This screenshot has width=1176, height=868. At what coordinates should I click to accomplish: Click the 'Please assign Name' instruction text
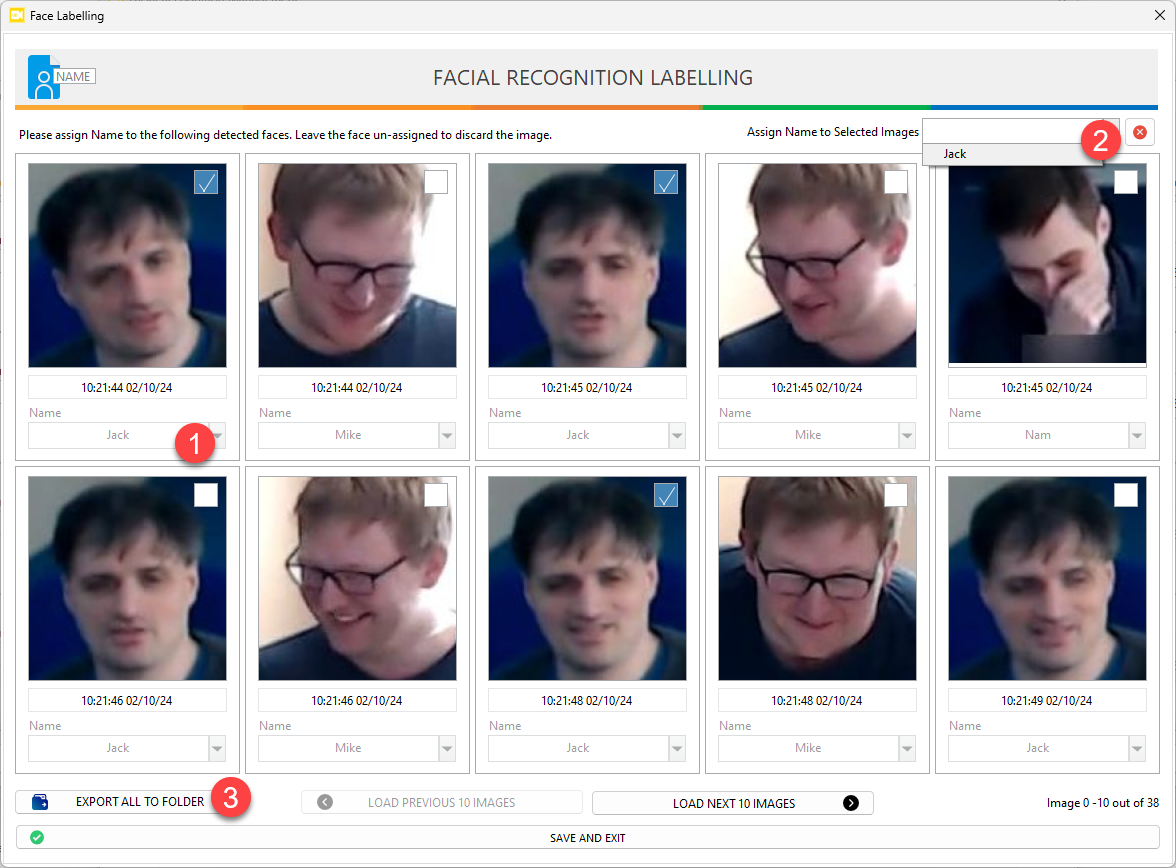285,135
